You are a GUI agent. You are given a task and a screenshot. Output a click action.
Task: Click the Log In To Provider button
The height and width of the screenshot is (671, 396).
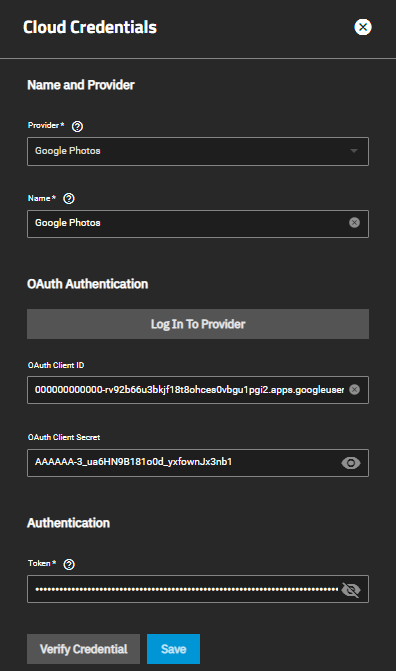coord(198,324)
